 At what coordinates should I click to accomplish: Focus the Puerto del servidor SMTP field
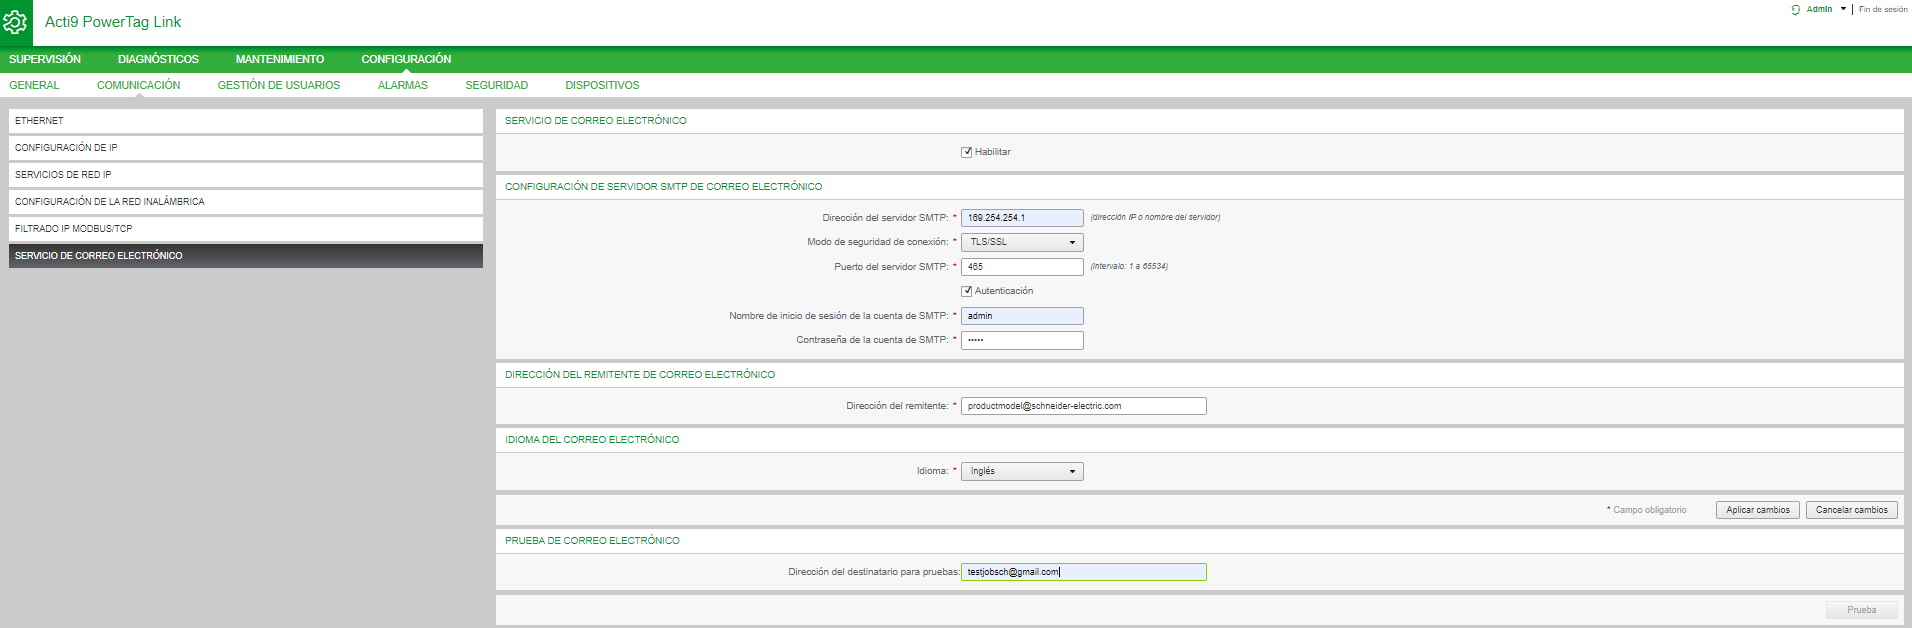pos(1021,267)
